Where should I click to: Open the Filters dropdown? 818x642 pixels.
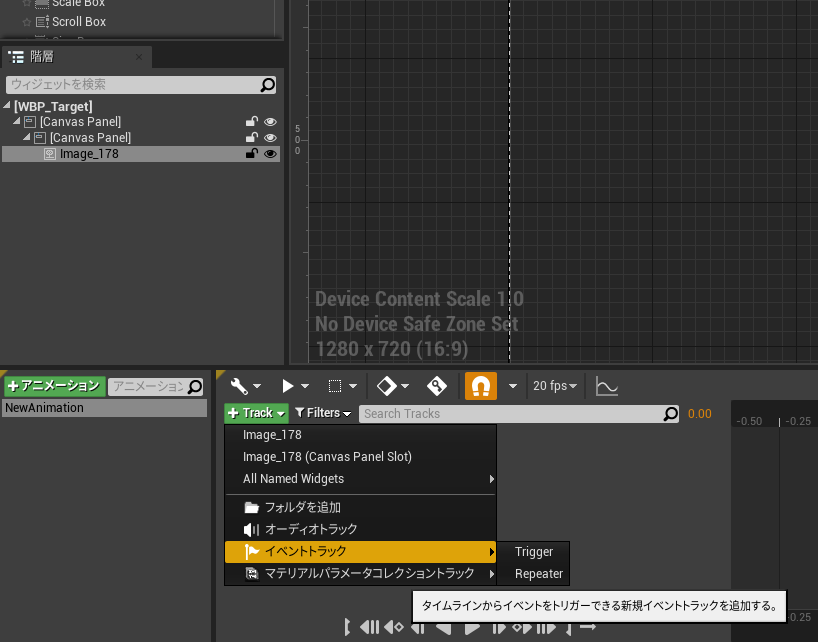[x=323, y=413]
